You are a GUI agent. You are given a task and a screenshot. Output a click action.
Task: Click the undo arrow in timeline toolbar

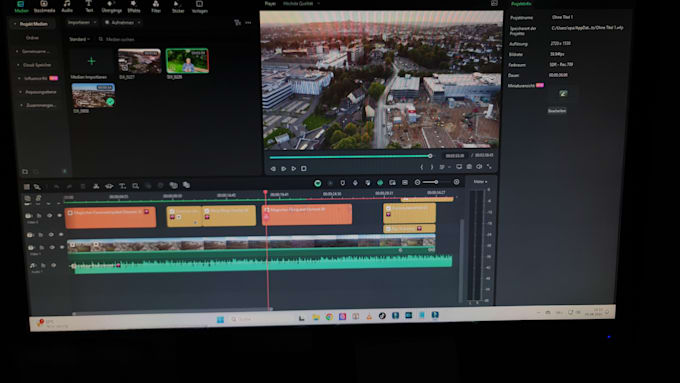click(x=56, y=187)
